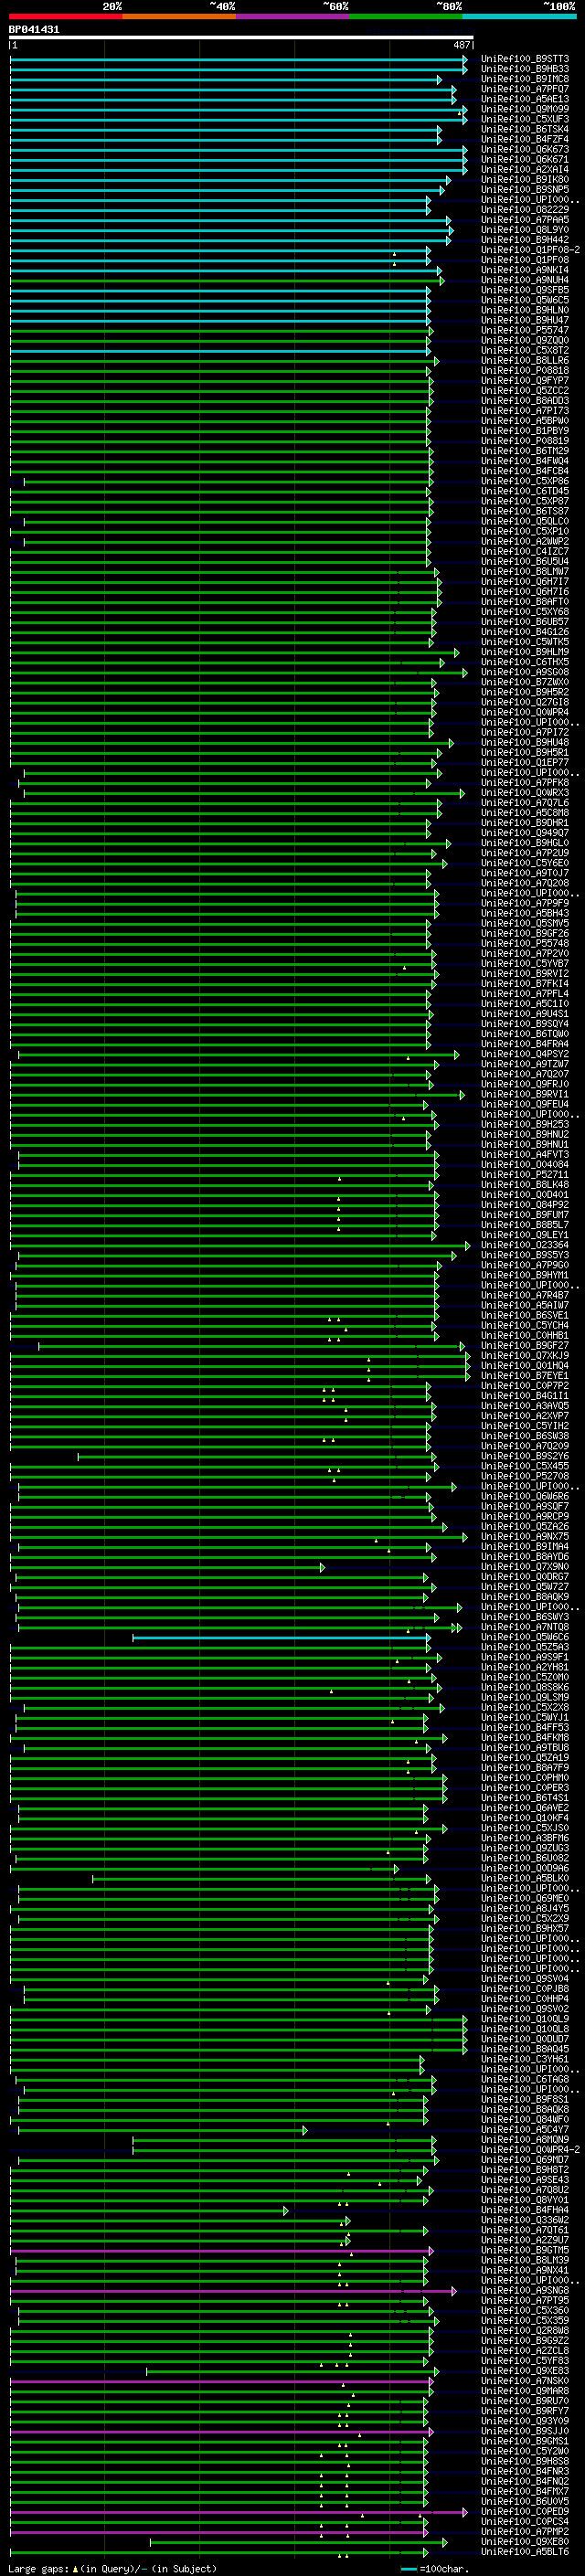Screen dimensions: 585x2576
Task: Click the orange 40% identity legend segment
Action: [x=179, y=16]
